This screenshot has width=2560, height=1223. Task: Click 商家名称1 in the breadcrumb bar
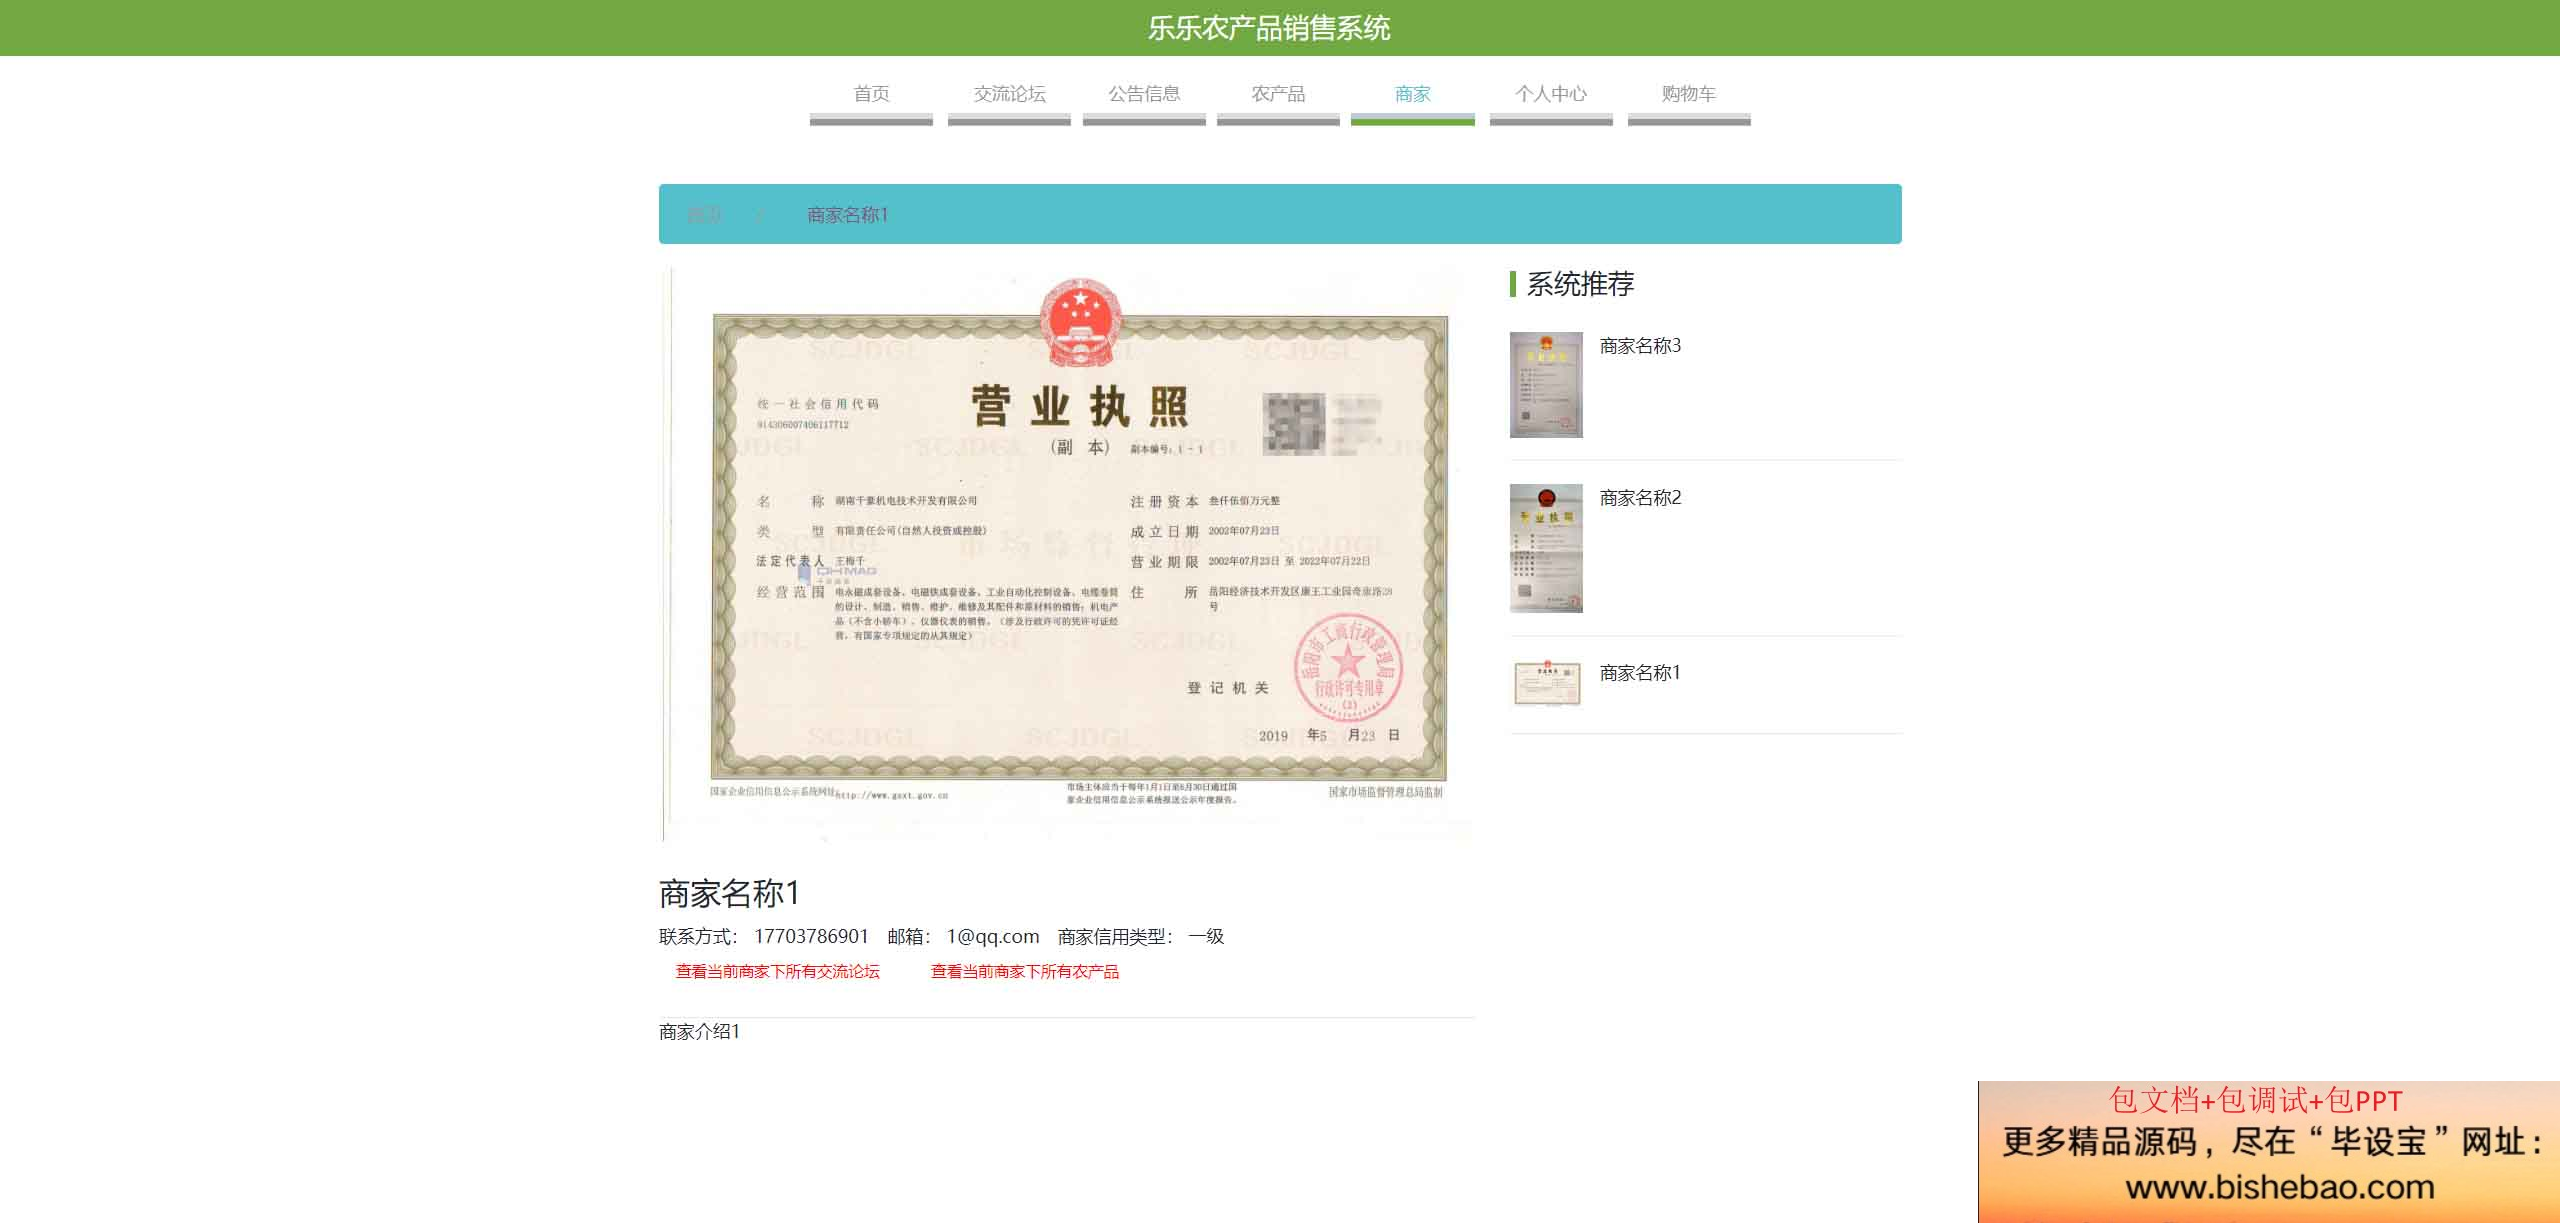tap(847, 215)
